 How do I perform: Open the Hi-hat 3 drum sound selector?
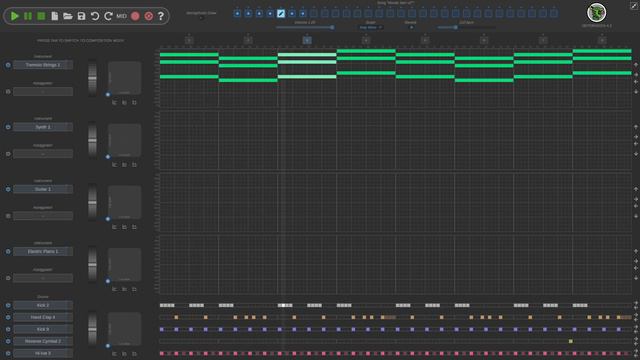tap(43, 353)
